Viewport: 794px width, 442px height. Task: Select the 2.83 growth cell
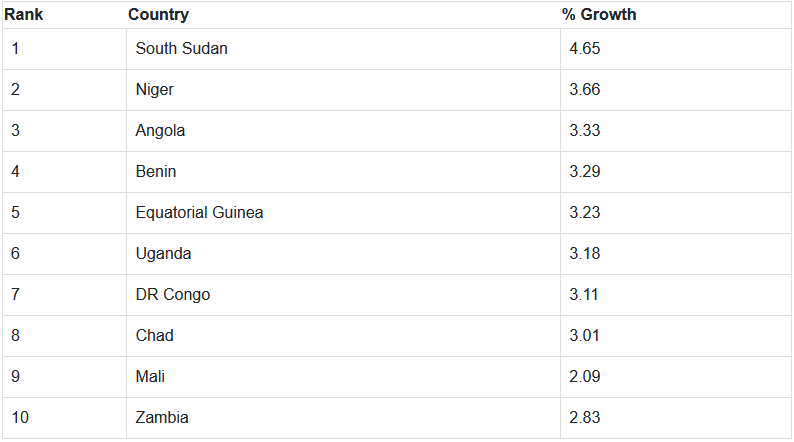[x=584, y=418]
